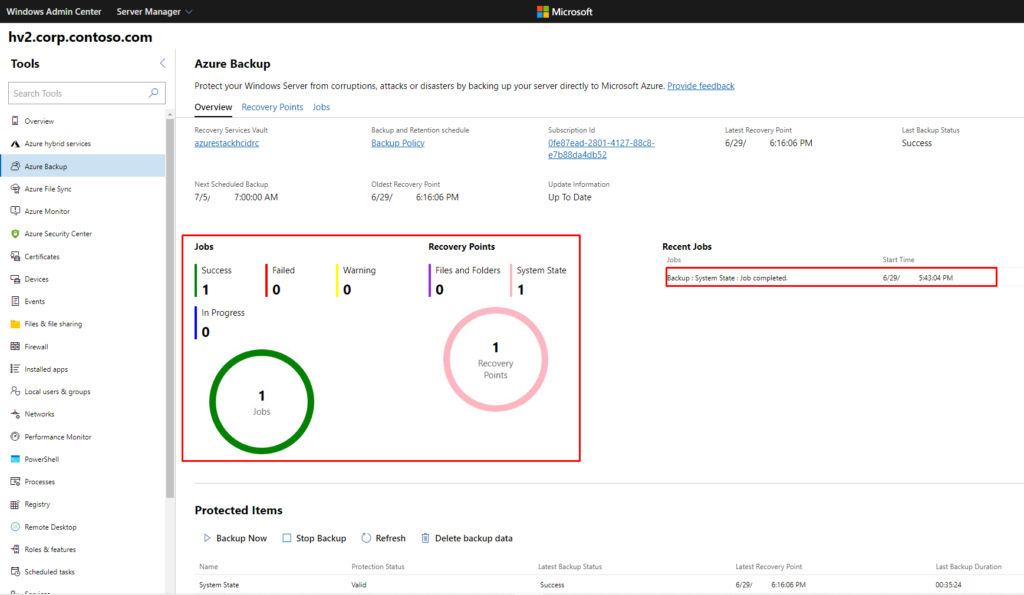Collapse the Tools panel with the chevron
The image size is (1024, 595).
click(163, 63)
